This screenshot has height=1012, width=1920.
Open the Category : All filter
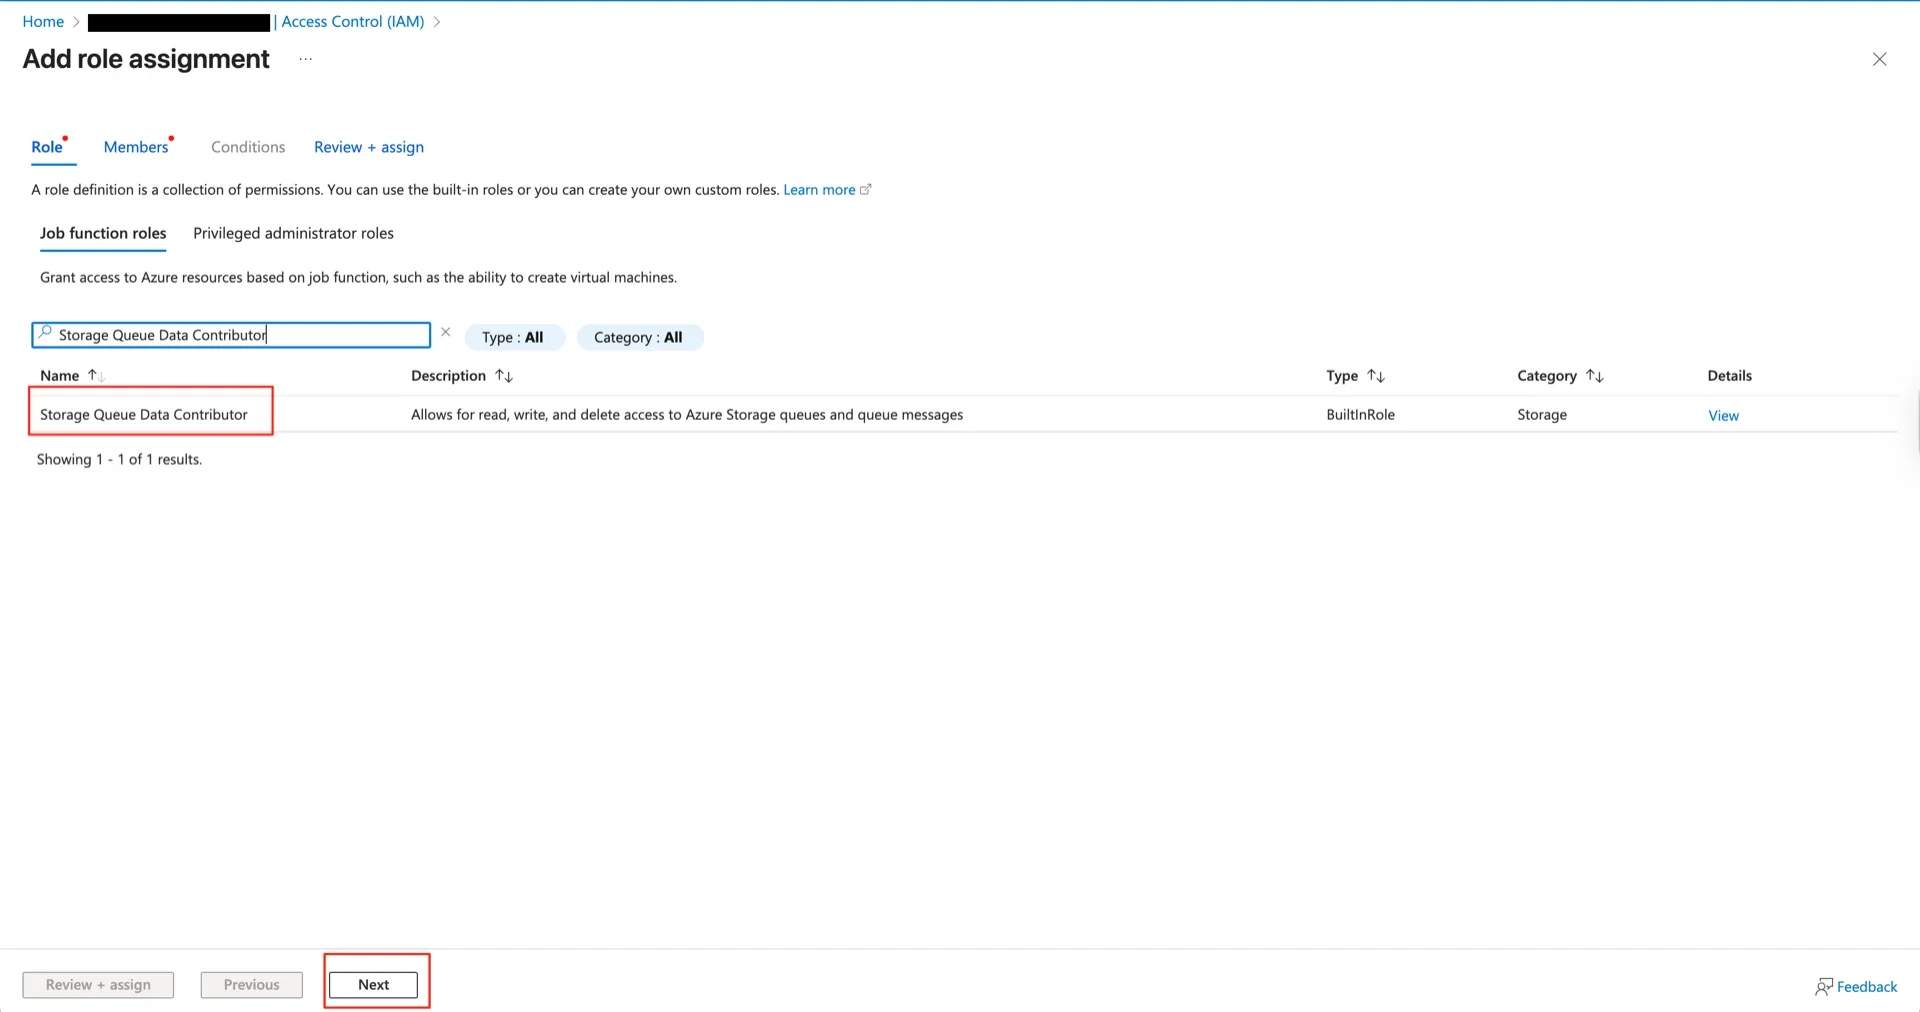[x=638, y=337]
